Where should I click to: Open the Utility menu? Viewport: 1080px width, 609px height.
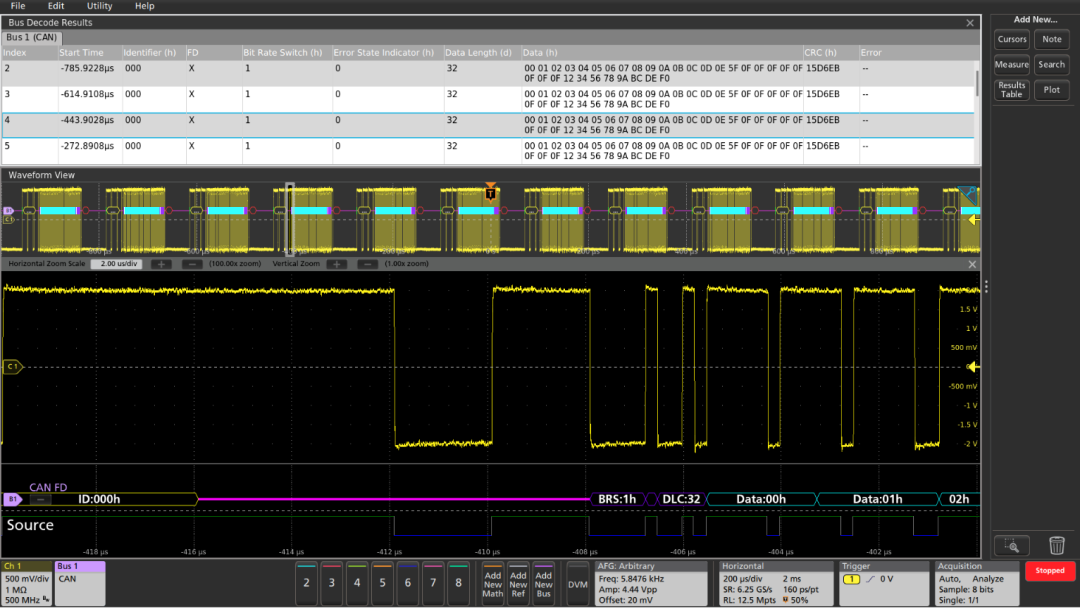coord(99,6)
